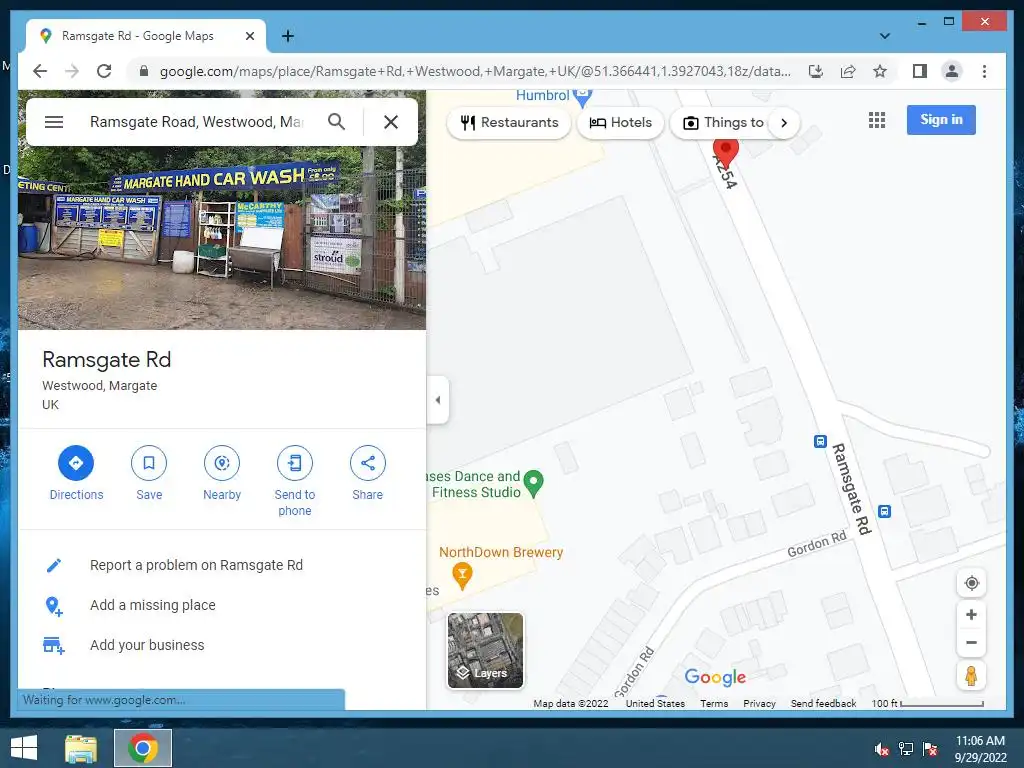Show more category chips arrow
Image resolution: width=1024 pixels, height=768 pixels.
784,123
